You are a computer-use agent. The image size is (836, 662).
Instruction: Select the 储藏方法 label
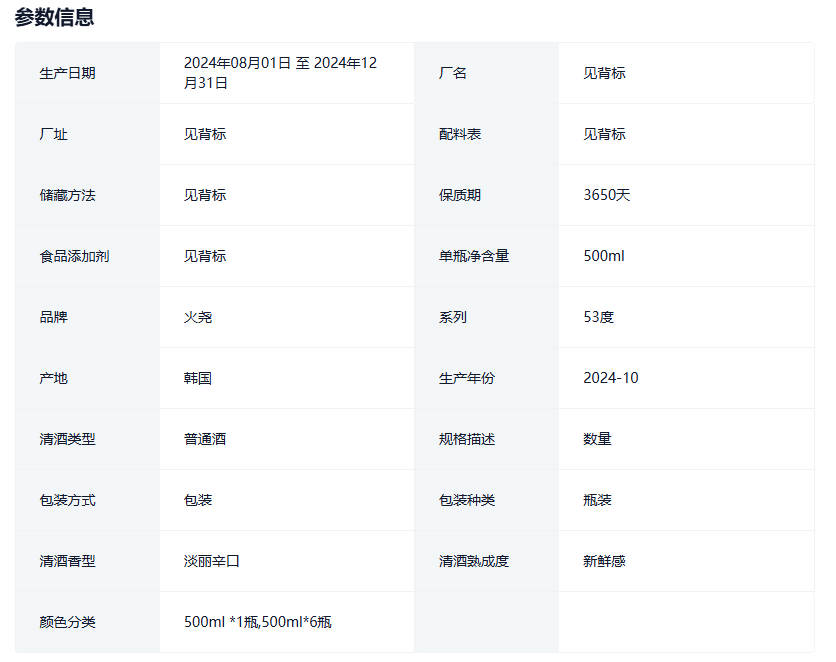point(68,195)
